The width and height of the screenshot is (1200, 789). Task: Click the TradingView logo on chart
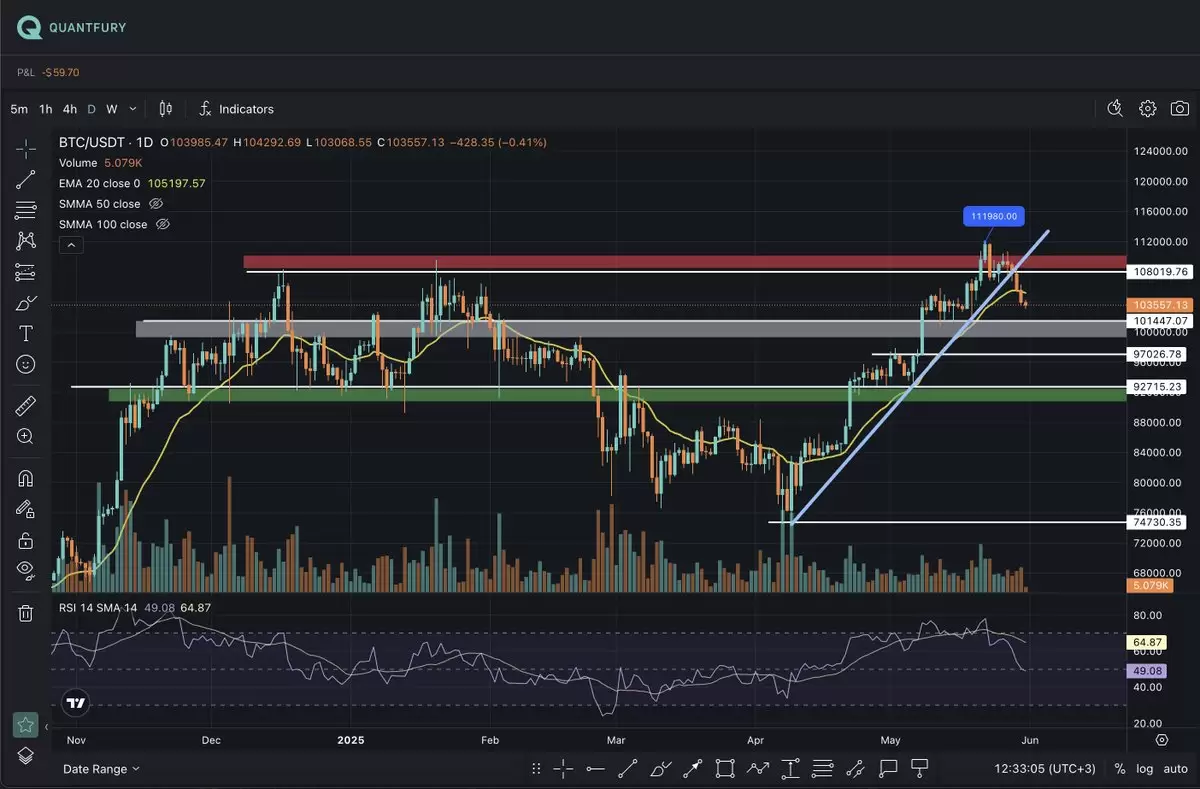coord(75,703)
